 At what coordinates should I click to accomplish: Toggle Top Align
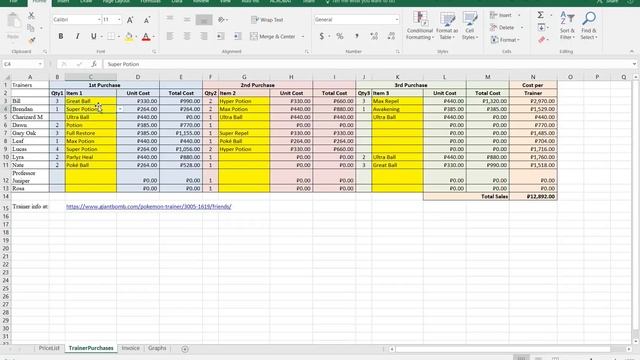tap(170, 19)
